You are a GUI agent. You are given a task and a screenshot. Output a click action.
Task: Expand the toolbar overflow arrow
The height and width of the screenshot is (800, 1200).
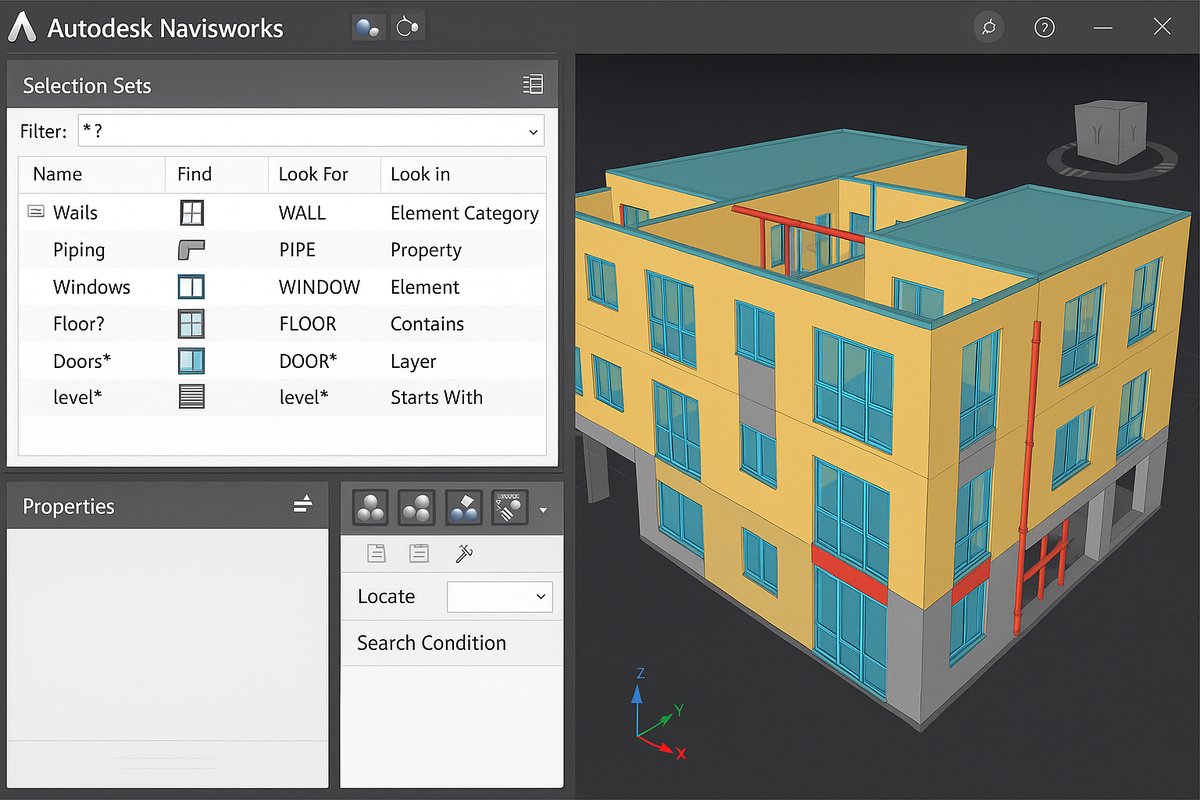pyautogui.click(x=543, y=510)
